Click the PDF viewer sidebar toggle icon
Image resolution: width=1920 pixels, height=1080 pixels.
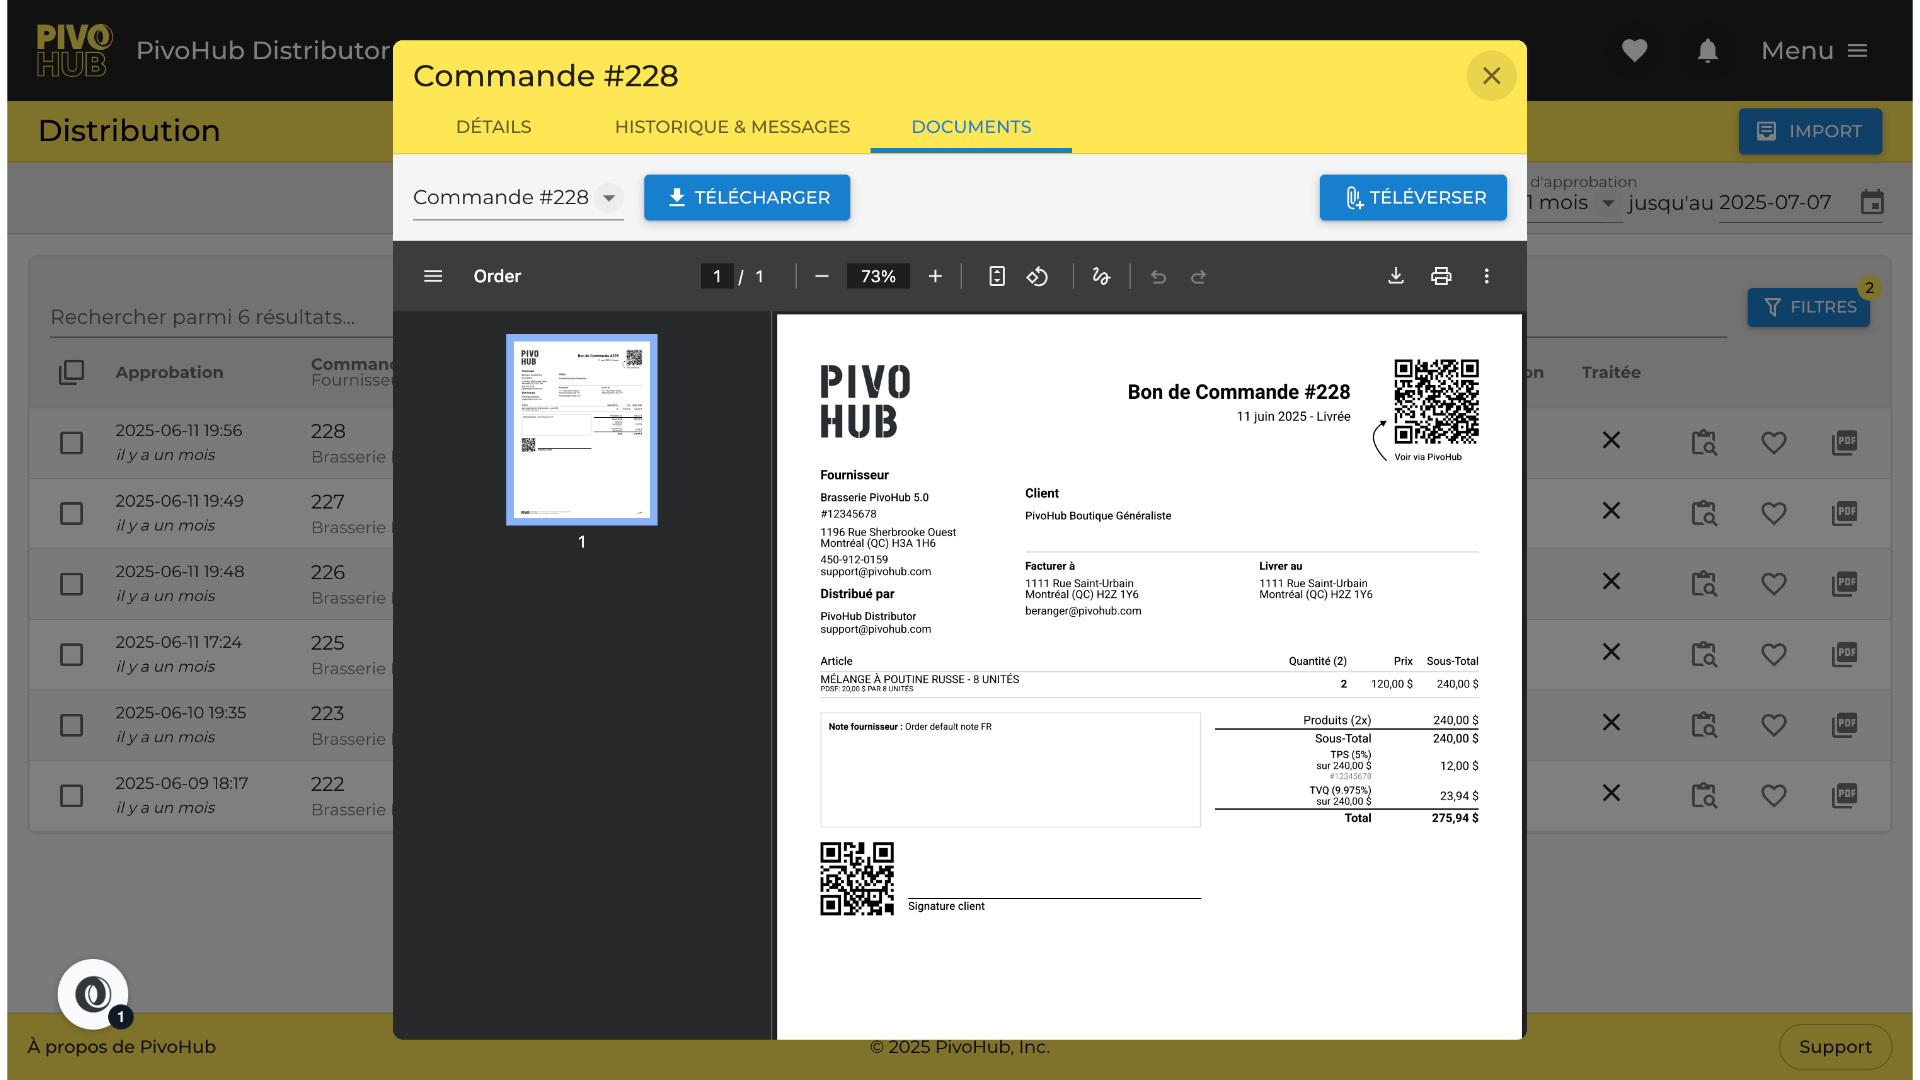(433, 276)
